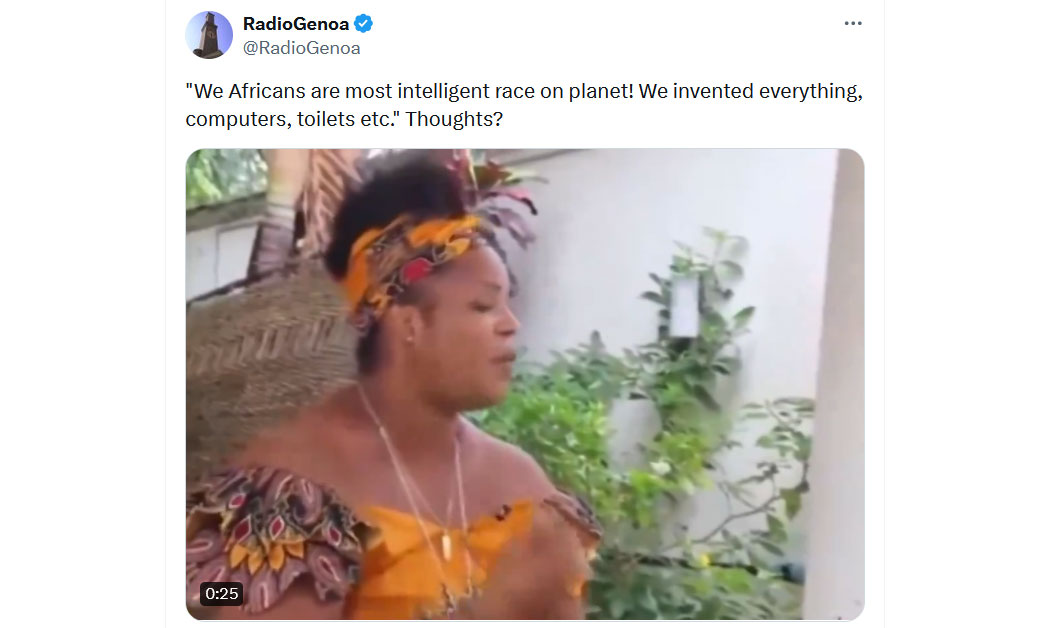Click the tweet's first line about Africans
This screenshot has width=1050, height=628.
[524, 90]
